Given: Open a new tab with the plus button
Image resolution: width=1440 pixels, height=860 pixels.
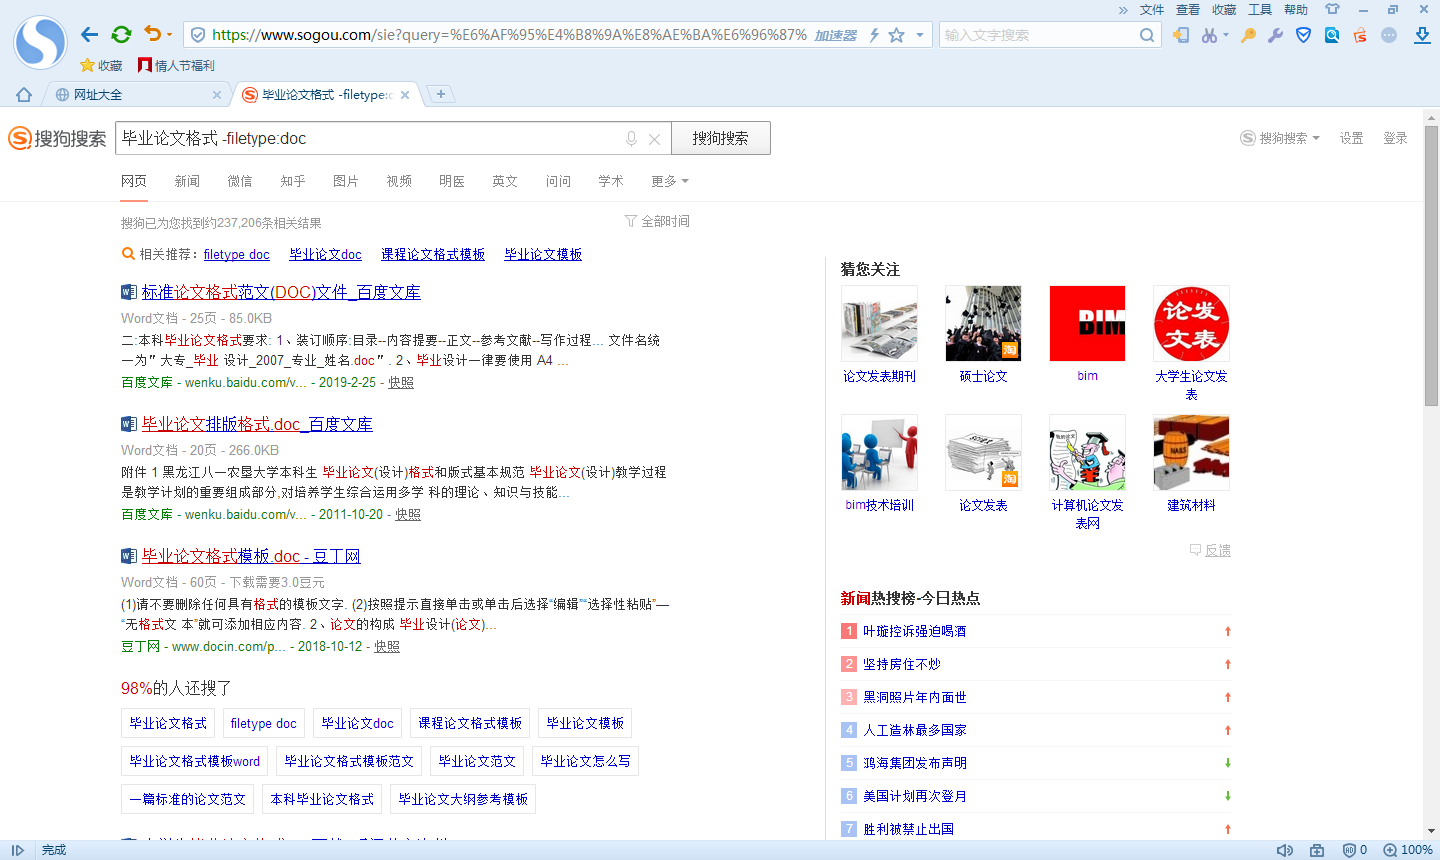Looking at the screenshot, I should coord(440,94).
